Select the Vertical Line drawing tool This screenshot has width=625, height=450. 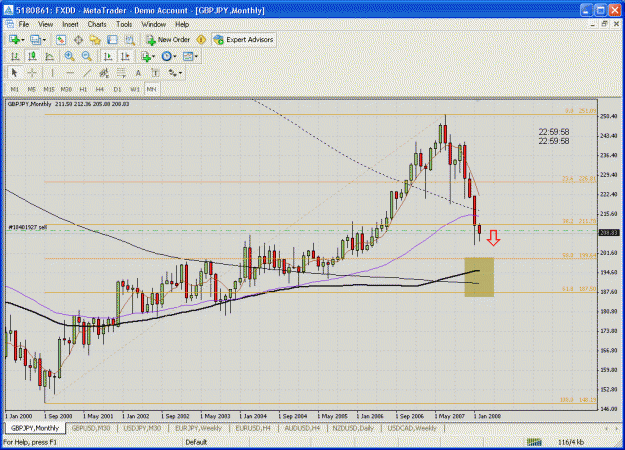(52, 73)
